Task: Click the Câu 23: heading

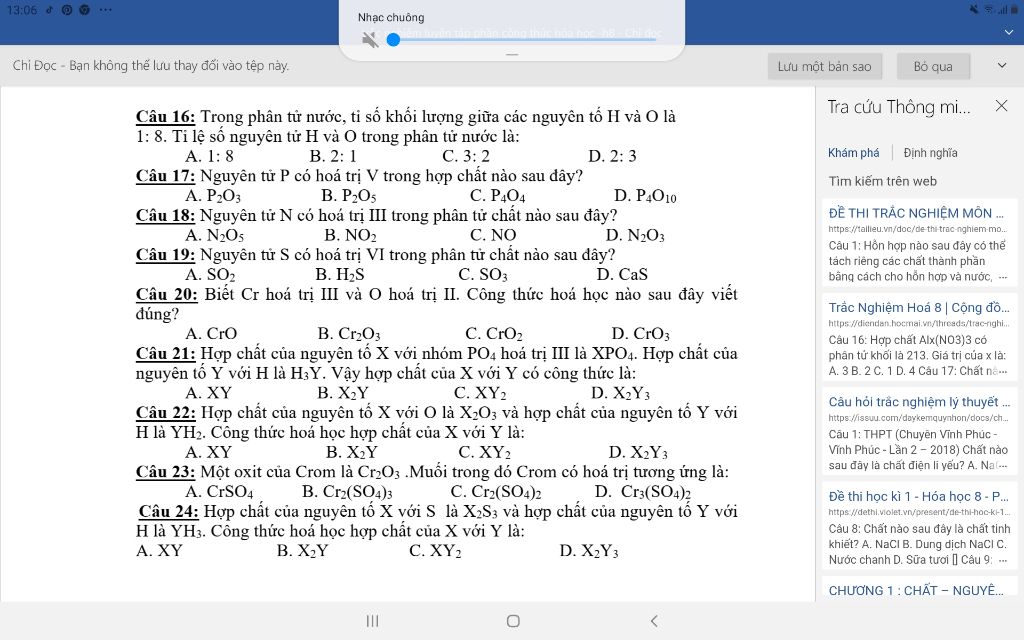Action: click(x=165, y=472)
